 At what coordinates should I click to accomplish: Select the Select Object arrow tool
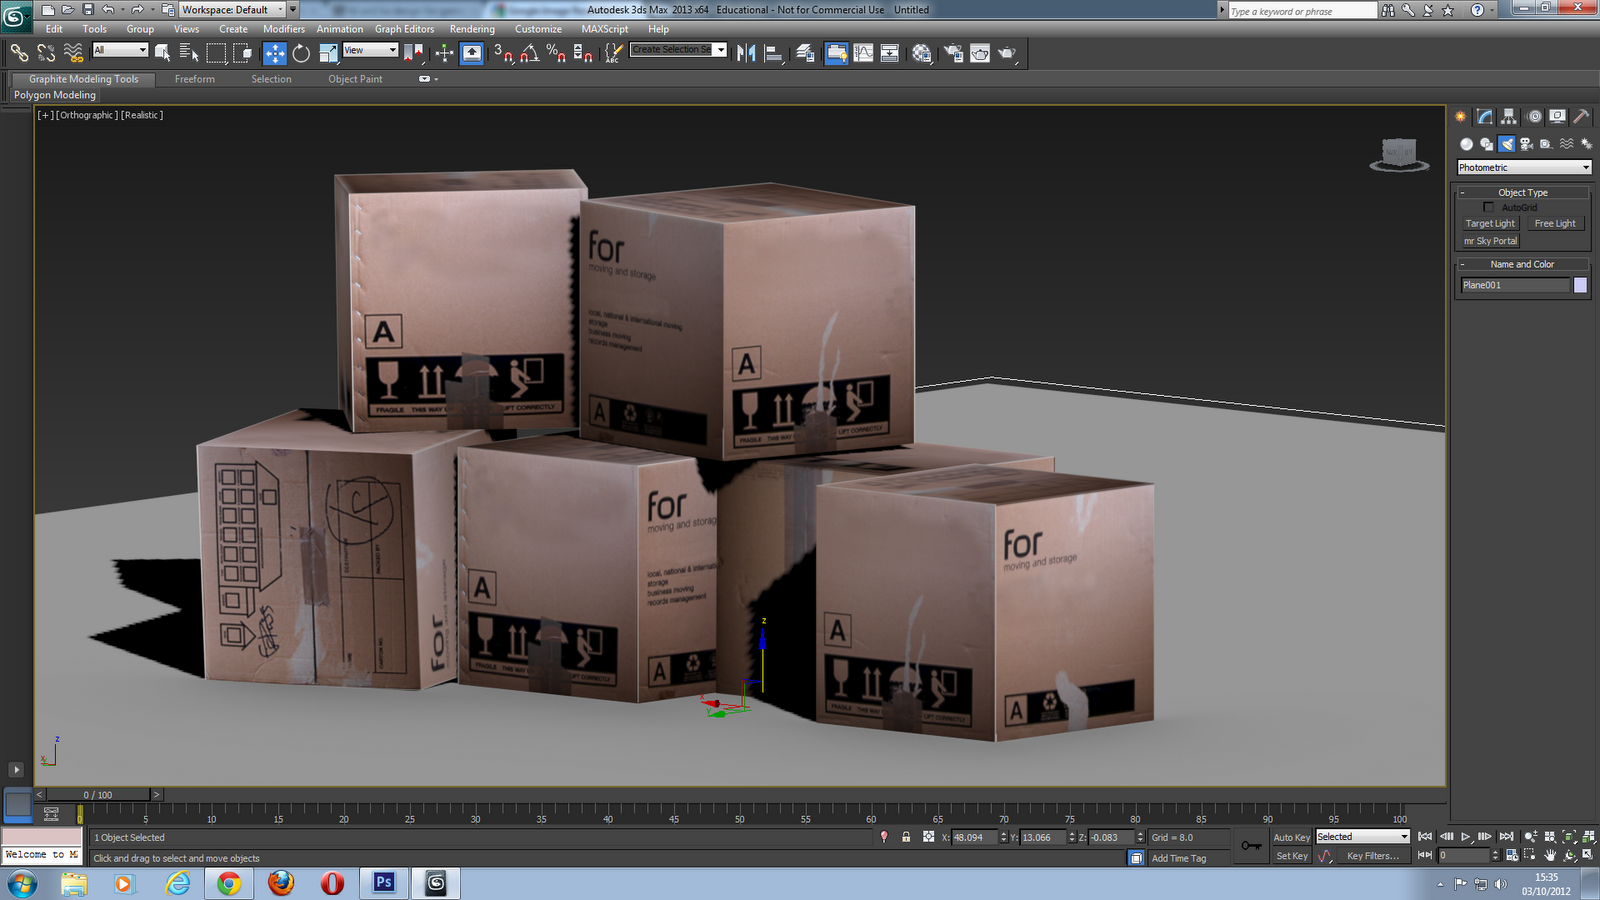(x=162, y=52)
